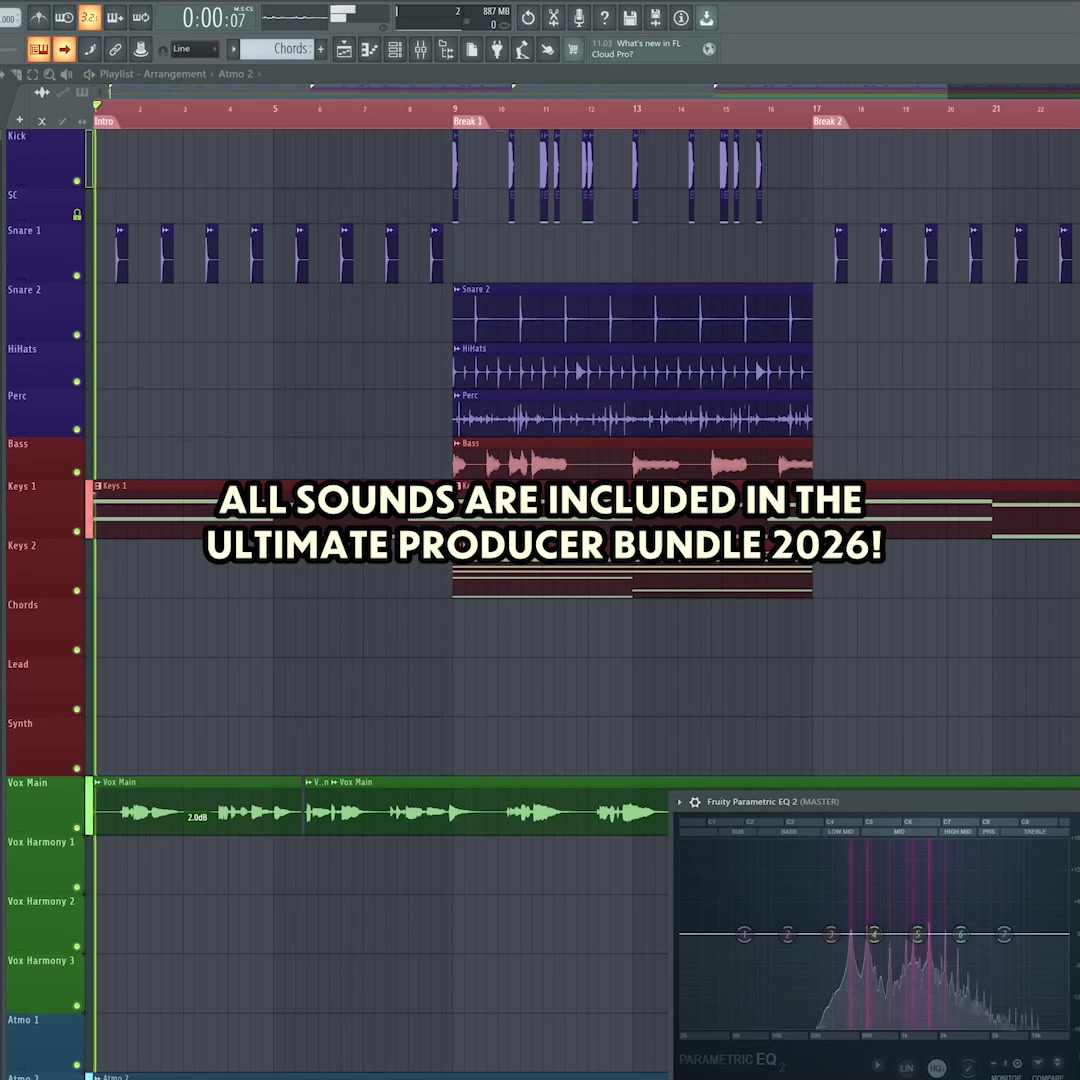The image size is (1080, 1080).
Task: Click Atmo 2 breadcrumb in playlist title
Action: point(236,74)
